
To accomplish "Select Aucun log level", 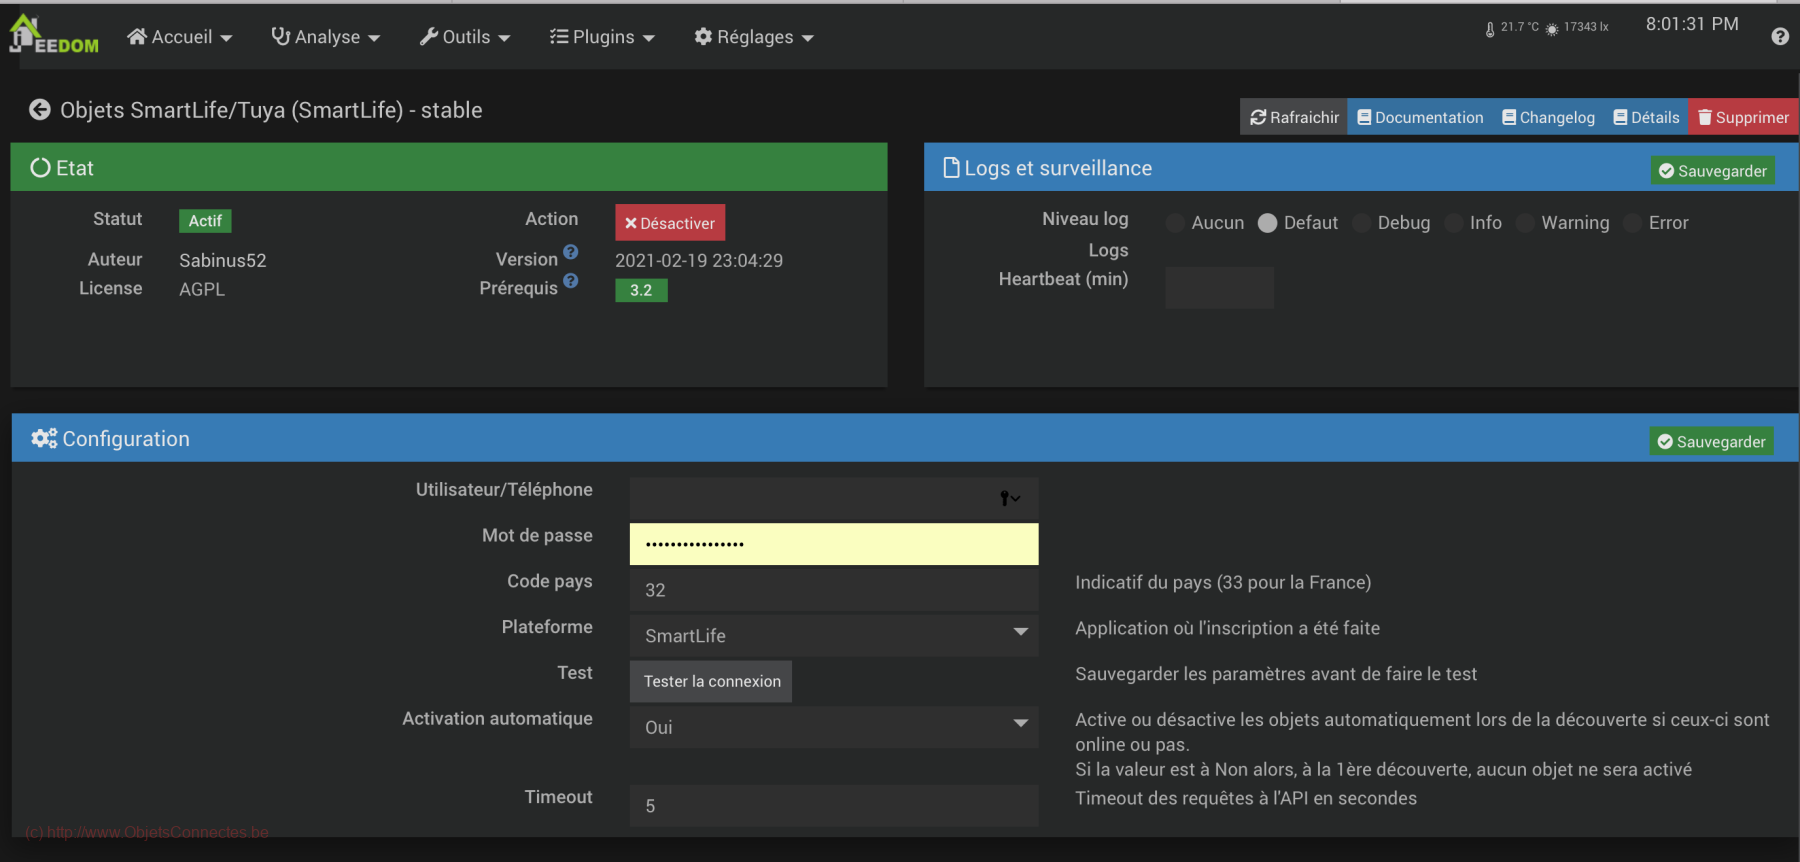I will coord(1176,223).
